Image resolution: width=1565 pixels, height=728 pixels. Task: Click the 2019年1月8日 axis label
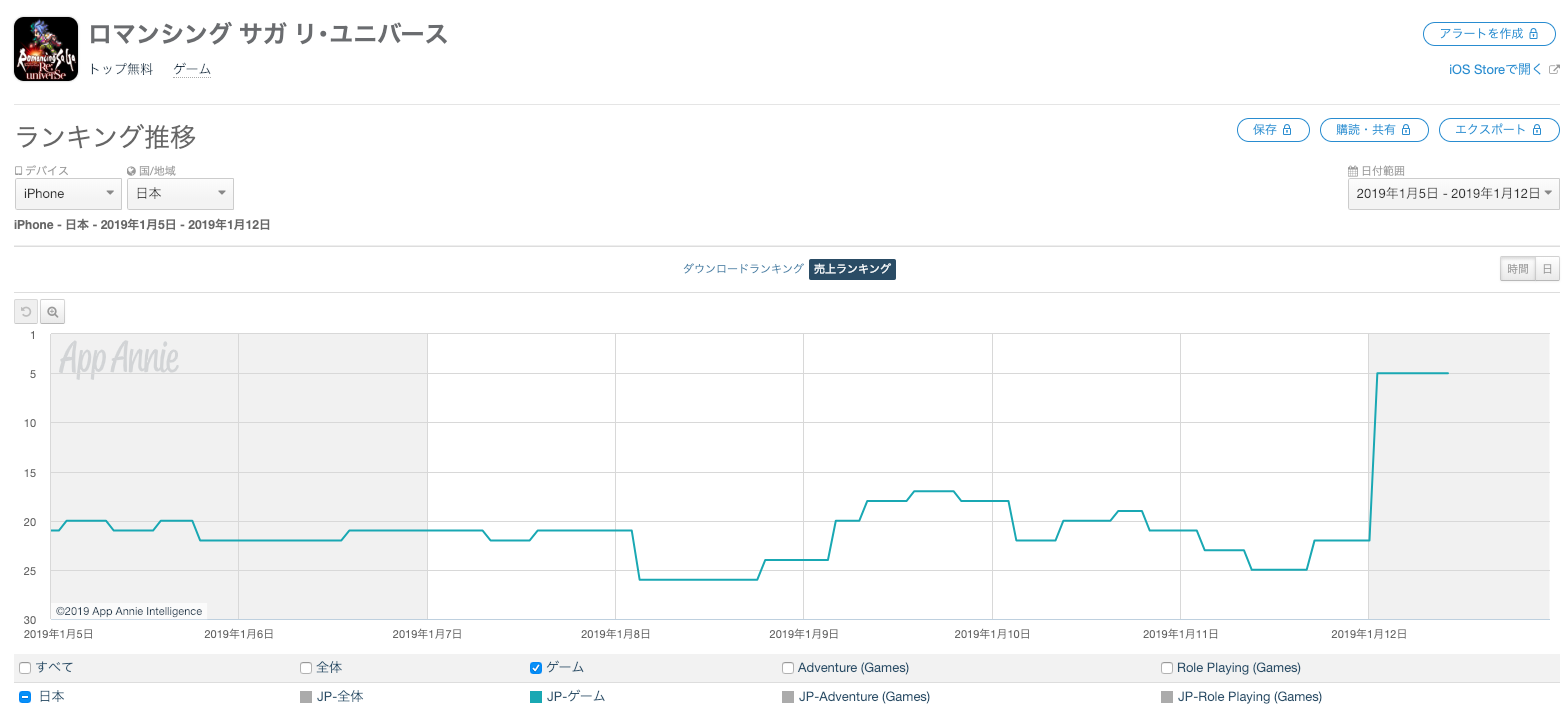point(615,634)
